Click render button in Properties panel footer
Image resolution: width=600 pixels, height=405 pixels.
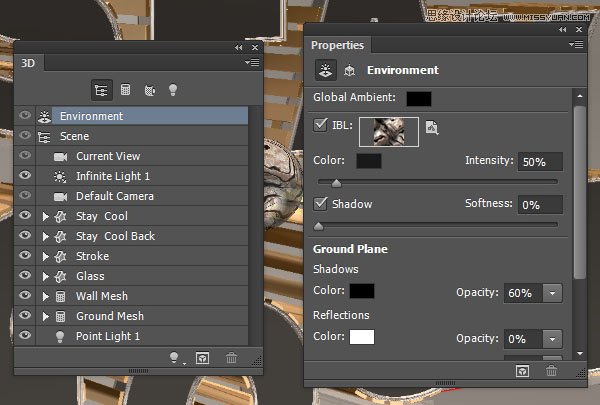tap(522, 370)
